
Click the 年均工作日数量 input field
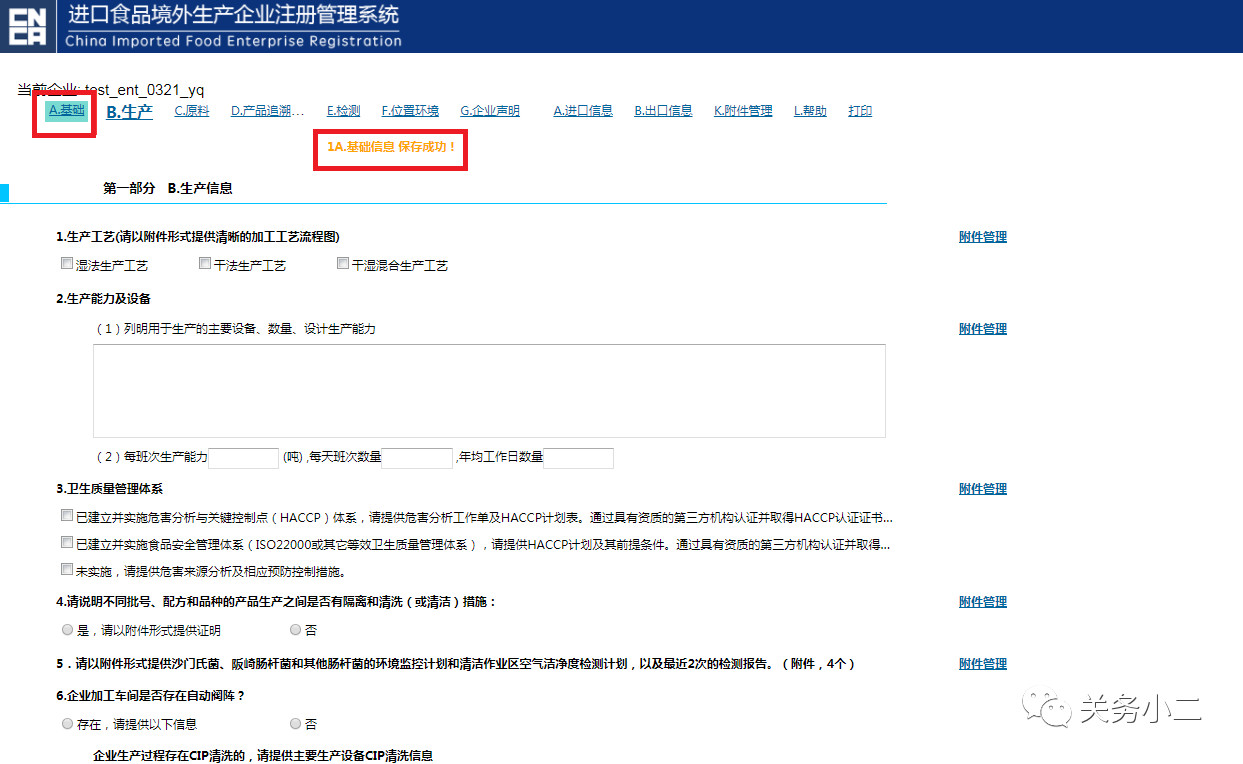point(578,458)
